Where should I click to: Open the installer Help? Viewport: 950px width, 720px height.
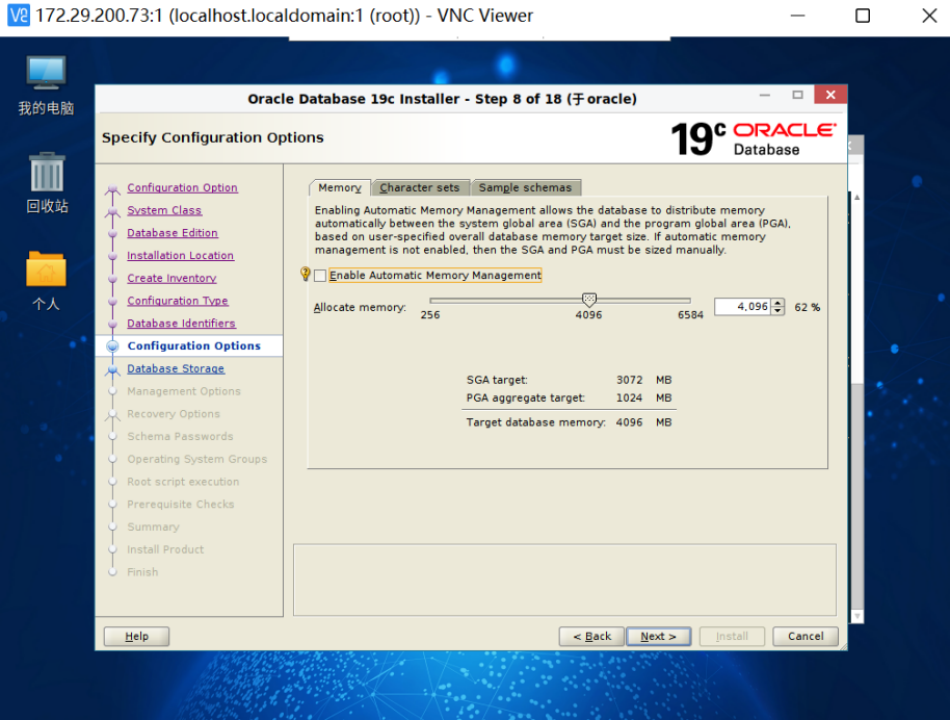tap(136, 636)
